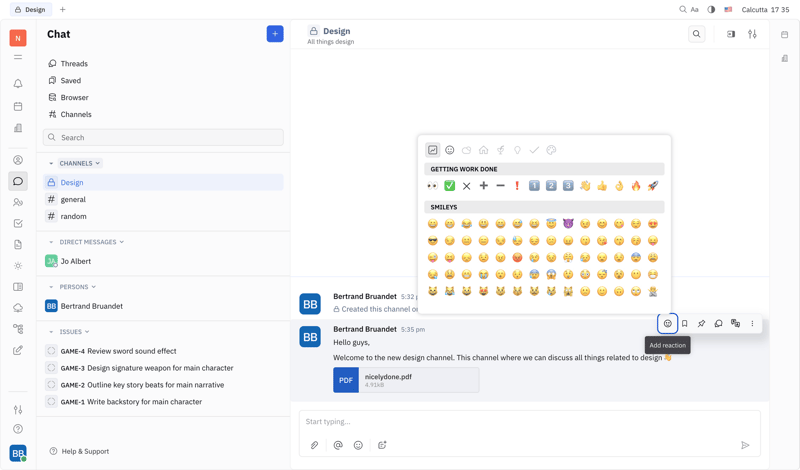Toggle status circle of GAME-1 issue
This screenshot has width=800, height=470.
[51, 401]
